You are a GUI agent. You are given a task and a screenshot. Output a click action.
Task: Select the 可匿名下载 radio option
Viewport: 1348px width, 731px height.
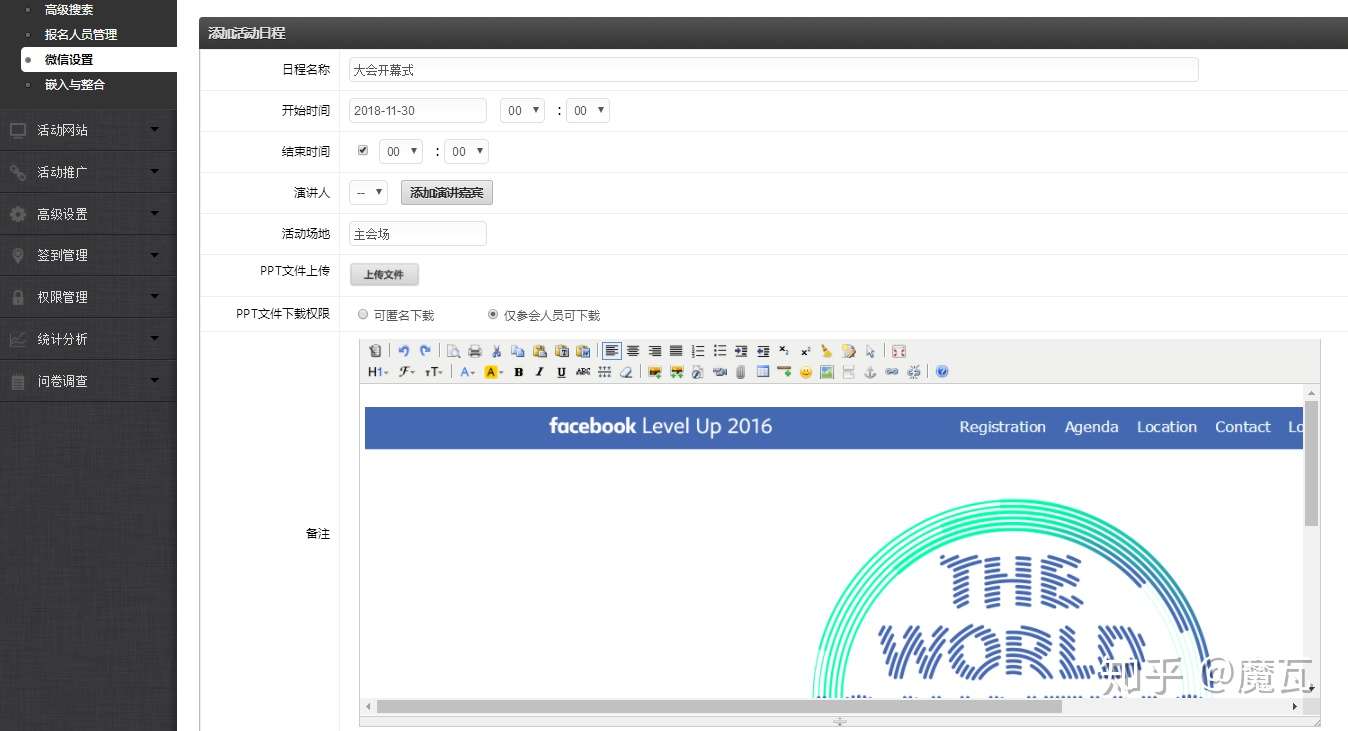363,314
